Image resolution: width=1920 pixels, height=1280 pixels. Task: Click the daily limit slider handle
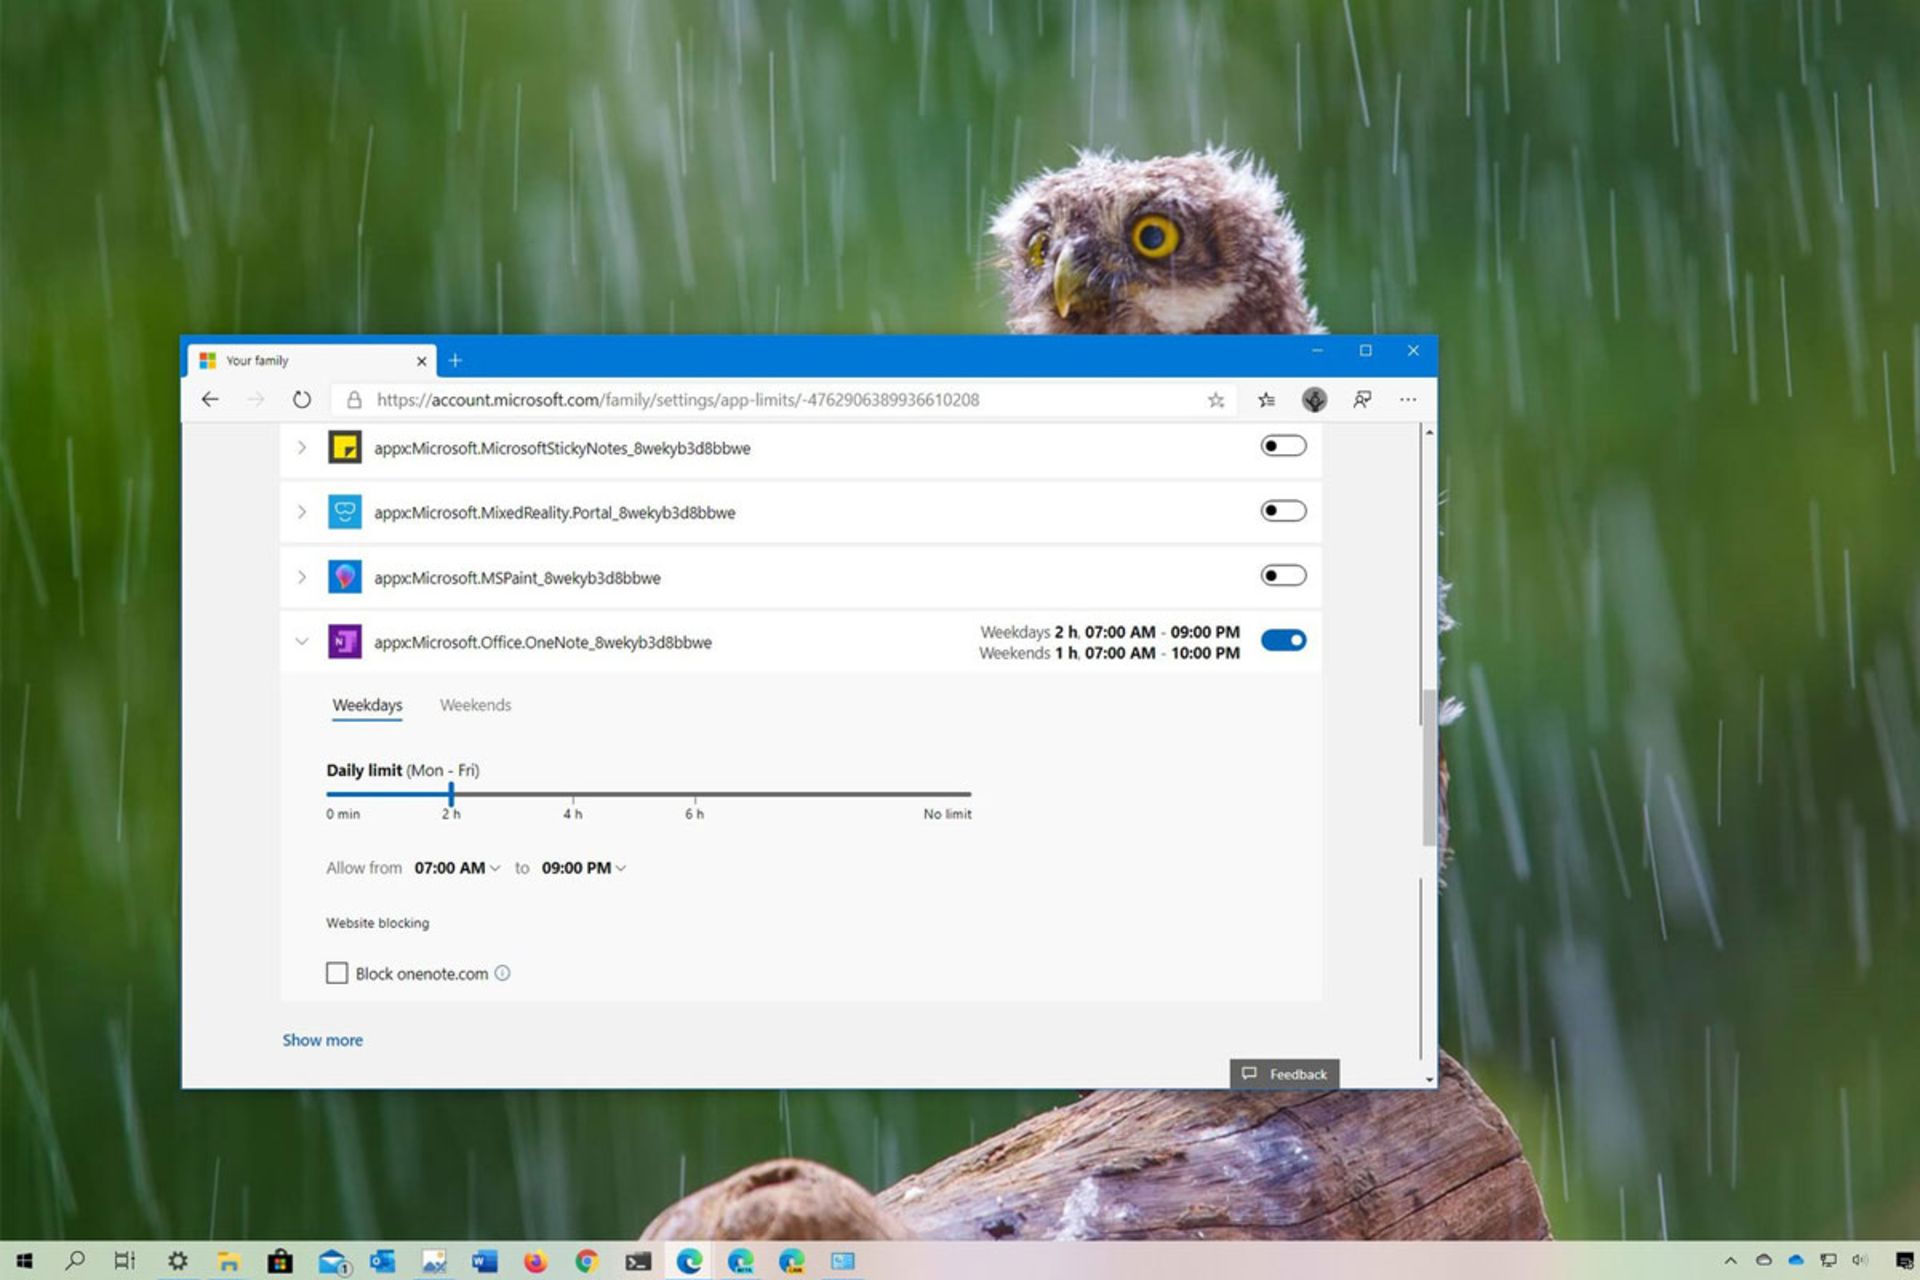click(451, 794)
